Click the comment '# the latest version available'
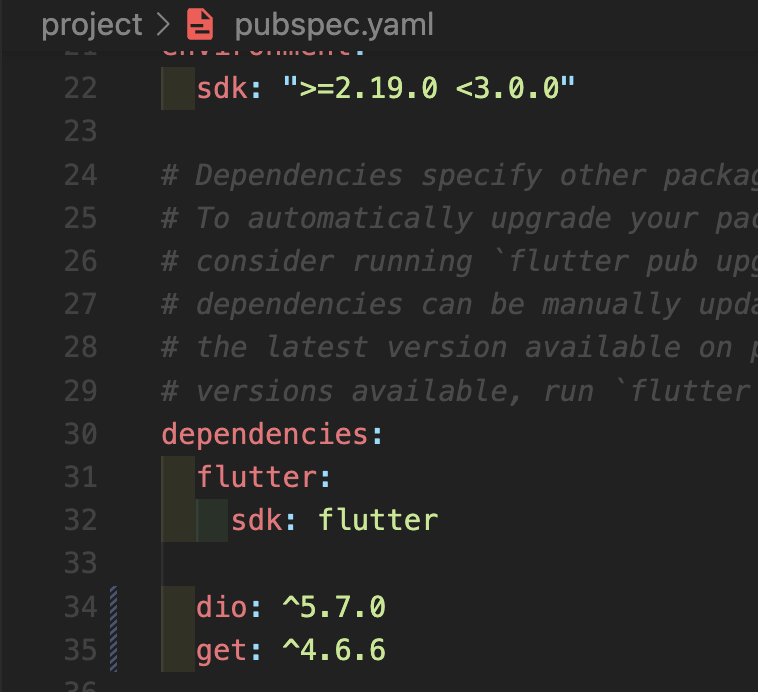The height and width of the screenshot is (692, 758). pyautogui.click(x=421, y=348)
